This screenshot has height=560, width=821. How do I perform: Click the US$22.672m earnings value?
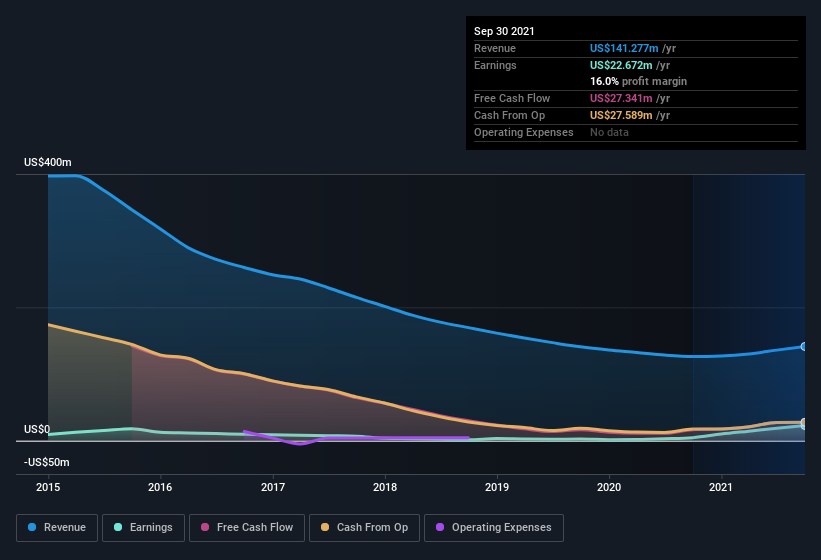click(x=621, y=65)
